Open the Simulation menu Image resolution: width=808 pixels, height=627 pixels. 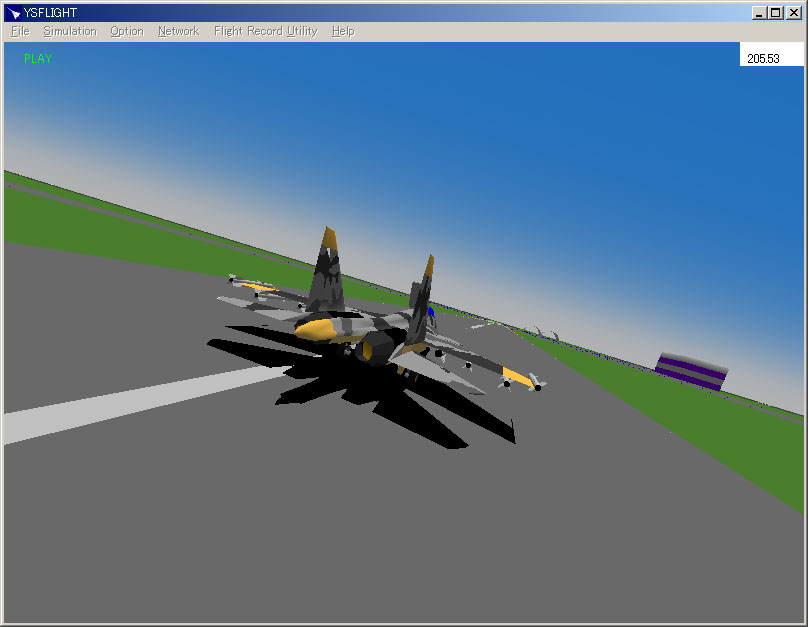click(70, 31)
